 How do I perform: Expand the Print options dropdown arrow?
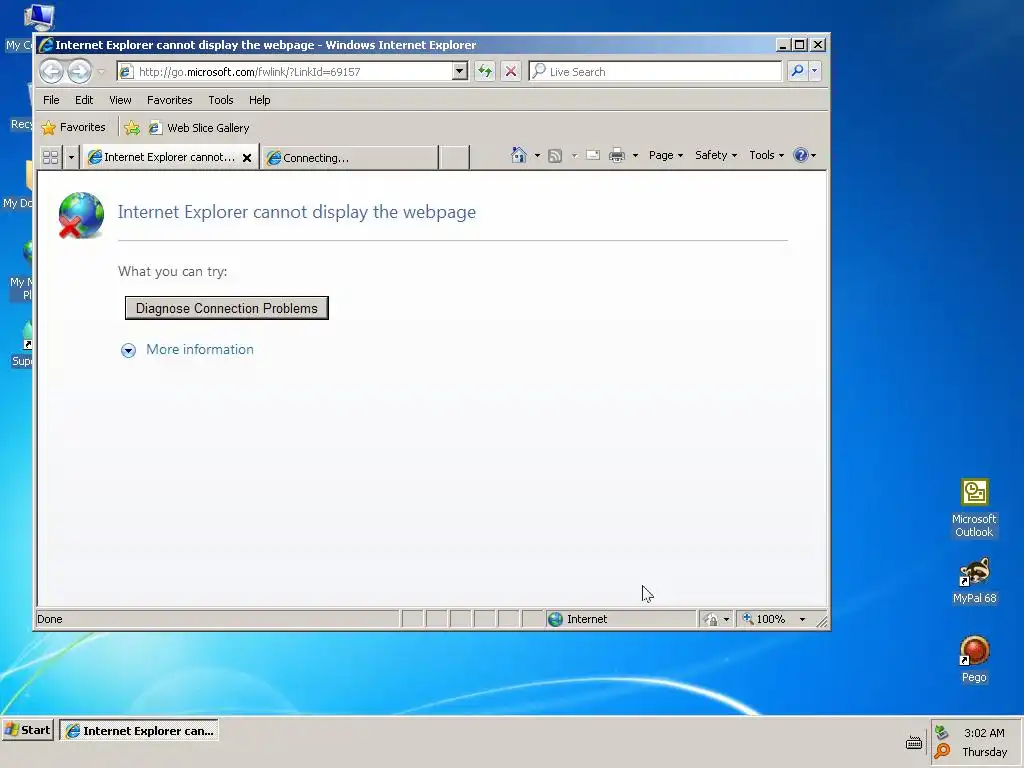[635, 155]
